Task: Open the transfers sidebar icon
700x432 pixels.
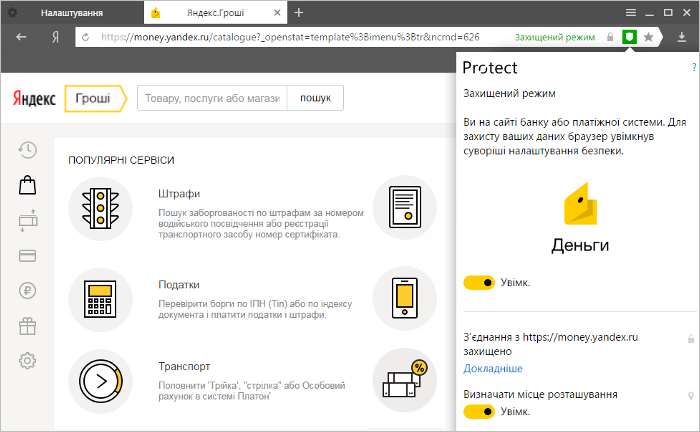Action: [28, 220]
